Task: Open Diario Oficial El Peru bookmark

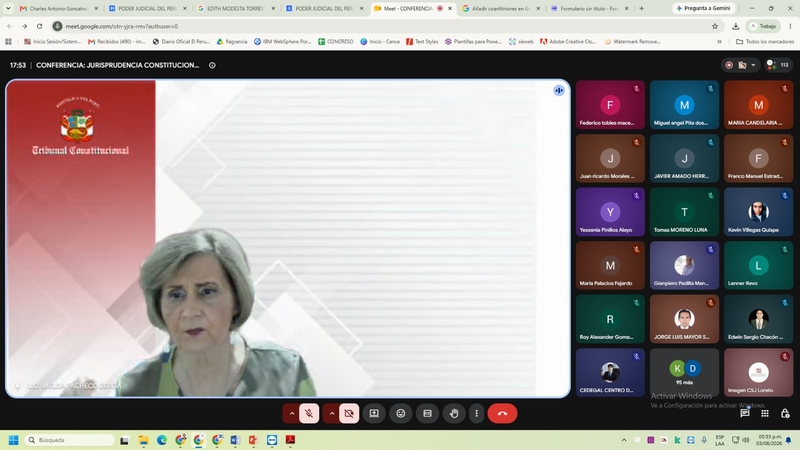Action: click(181, 41)
